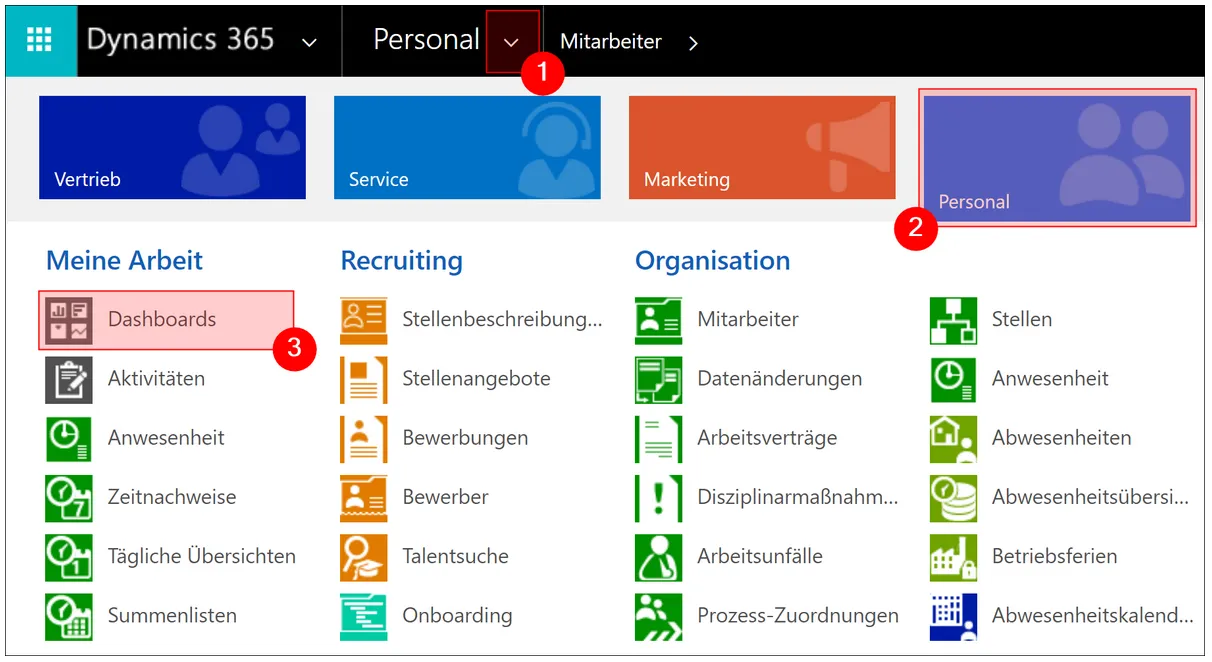Click the Disziplinarmaßnahmen exclamation icon
The width and height of the screenshot is (1212, 662).
(x=658, y=497)
